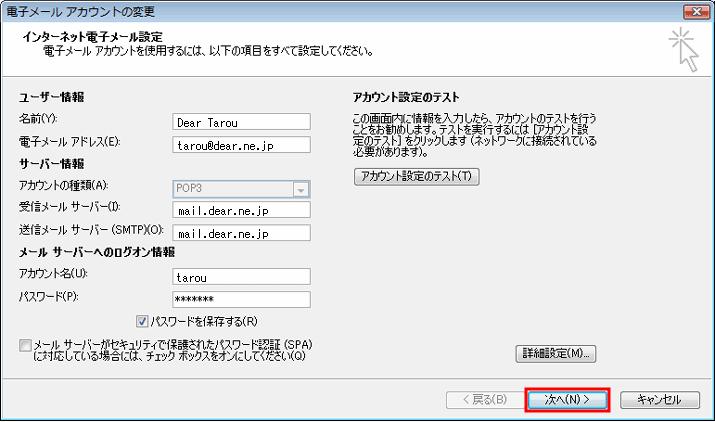
Task: Enable the SPA secure password authentication checkbox
Action: pos(25,345)
